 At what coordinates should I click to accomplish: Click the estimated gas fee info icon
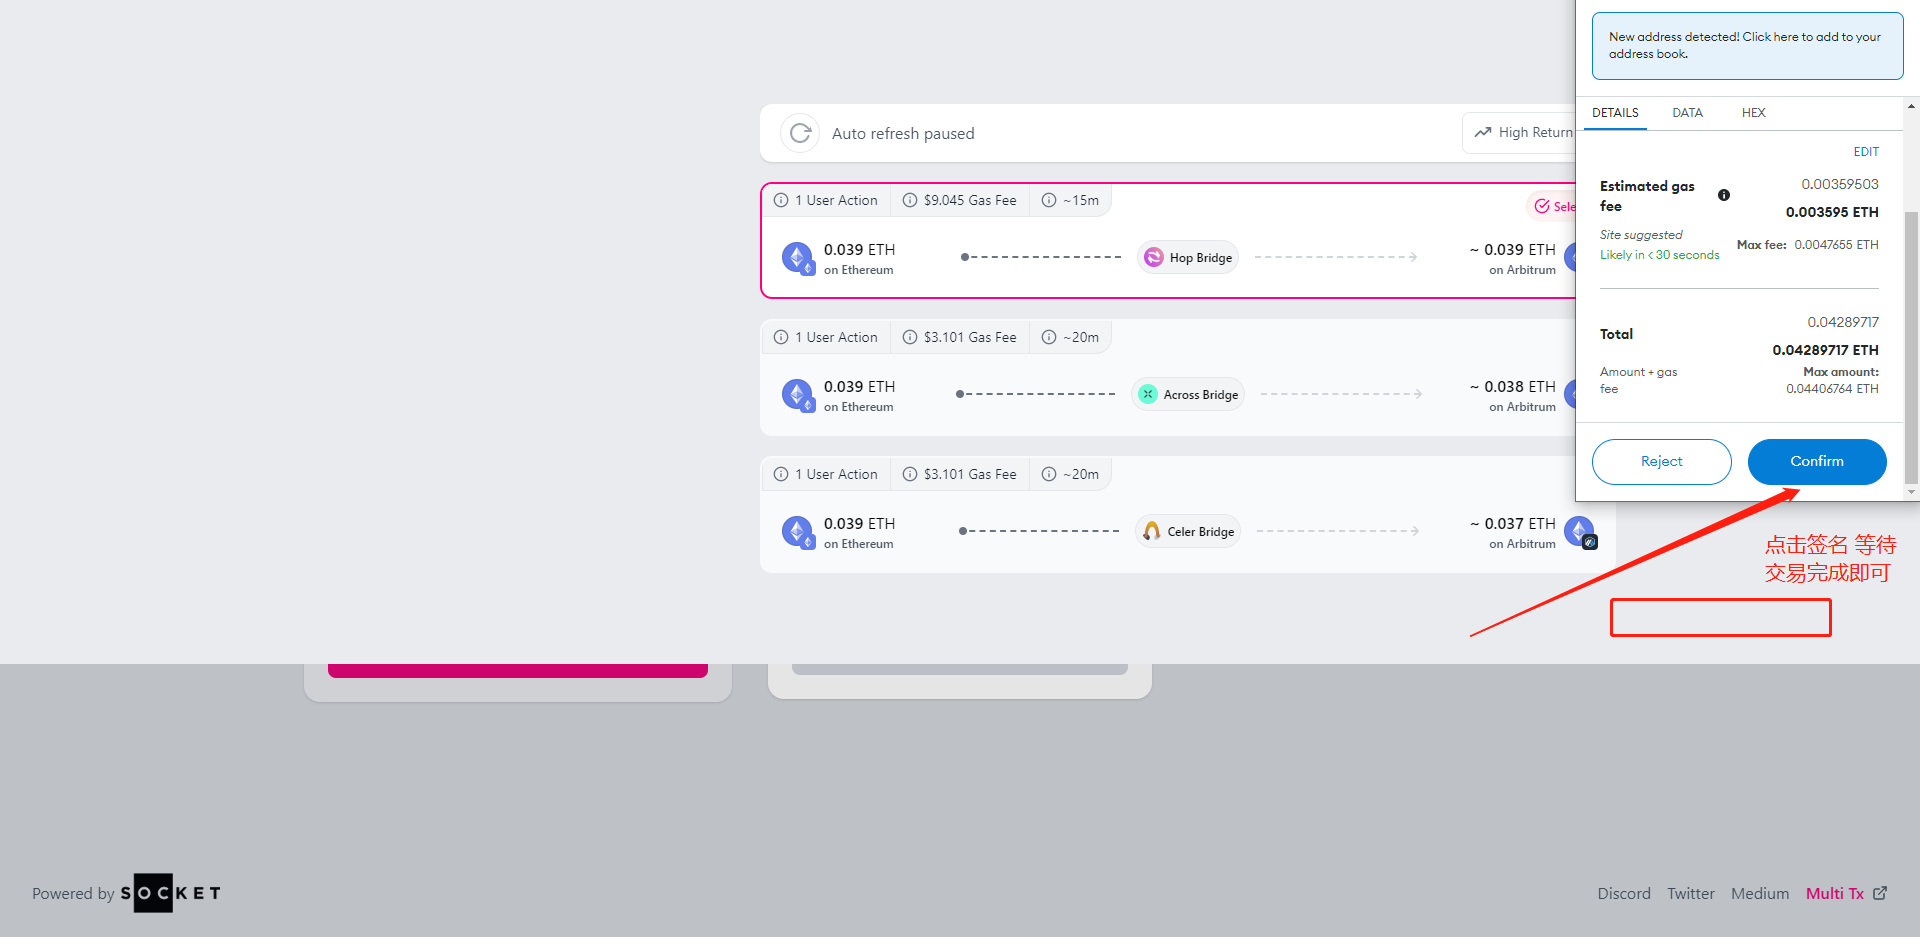pos(1724,195)
